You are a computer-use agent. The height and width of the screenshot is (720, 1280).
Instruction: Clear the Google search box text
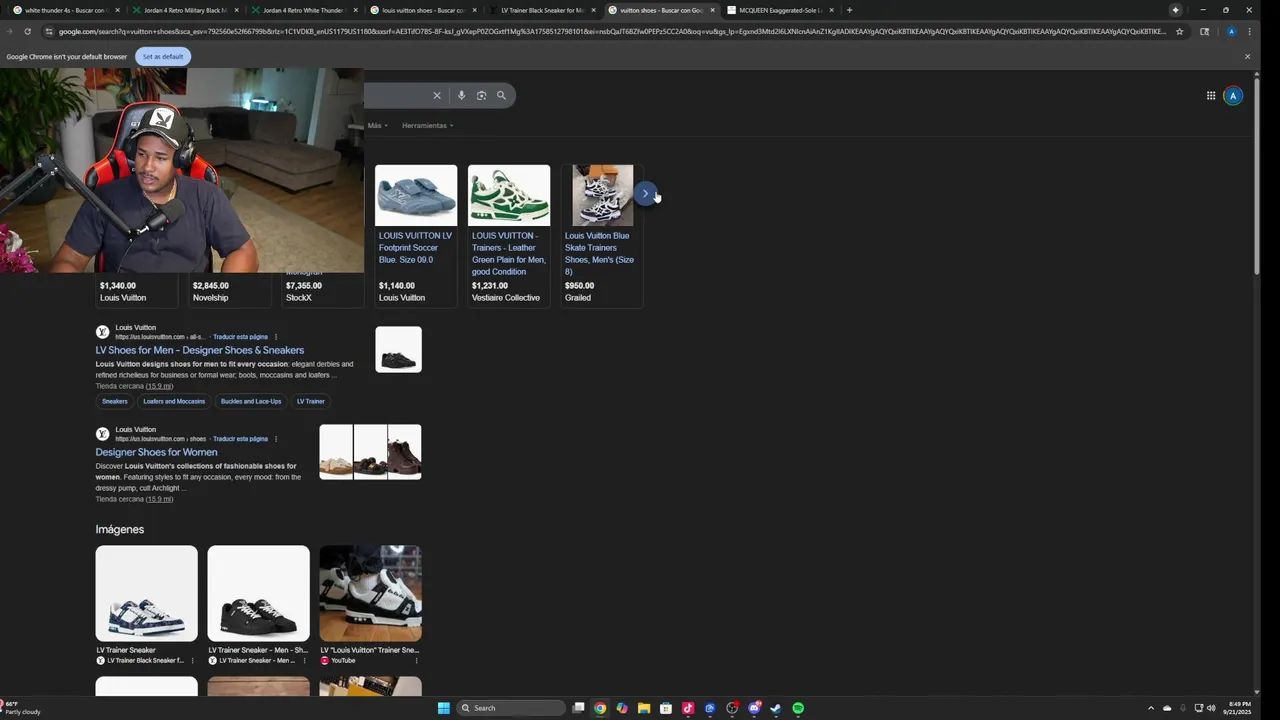pos(436,95)
